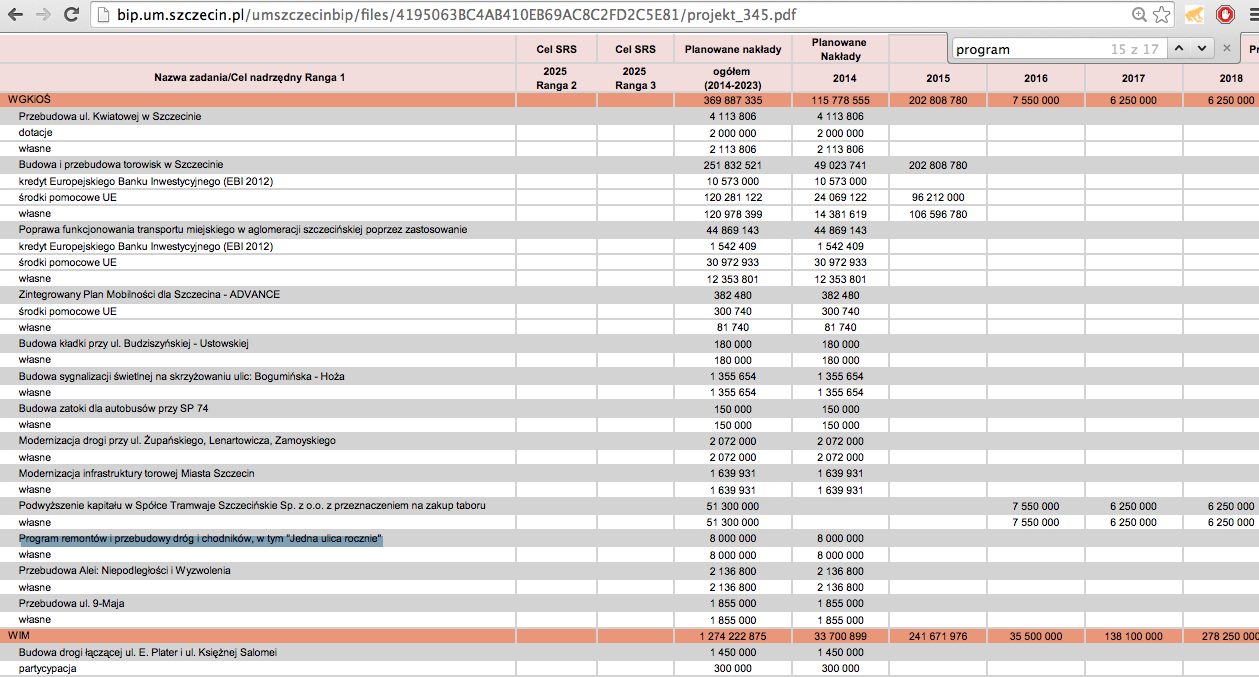
Task: Click "Budowa kładki przy ul. Budziszyńskiej - Ustowskiej"
Action: [133, 343]
